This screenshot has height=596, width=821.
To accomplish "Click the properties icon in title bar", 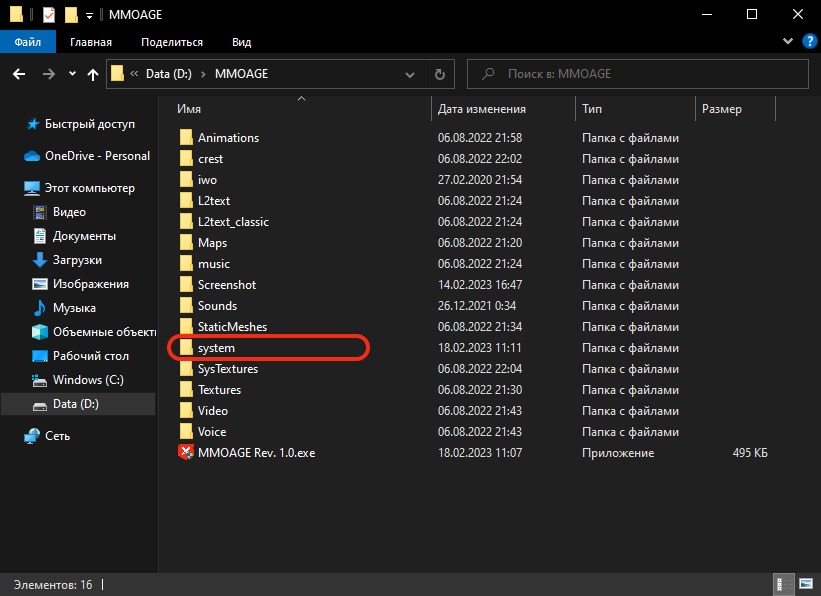I will (49, 15).
